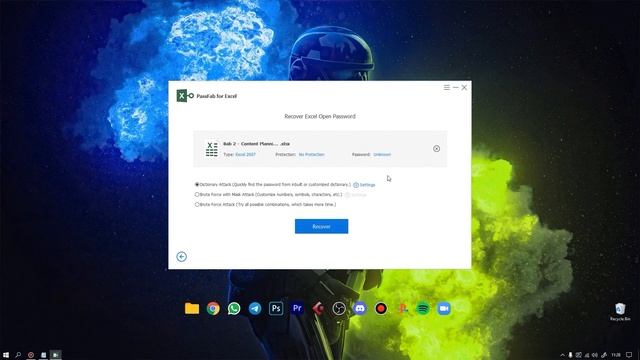
Task: Open Telegram from the dock
Action: (x=255, y=309)
